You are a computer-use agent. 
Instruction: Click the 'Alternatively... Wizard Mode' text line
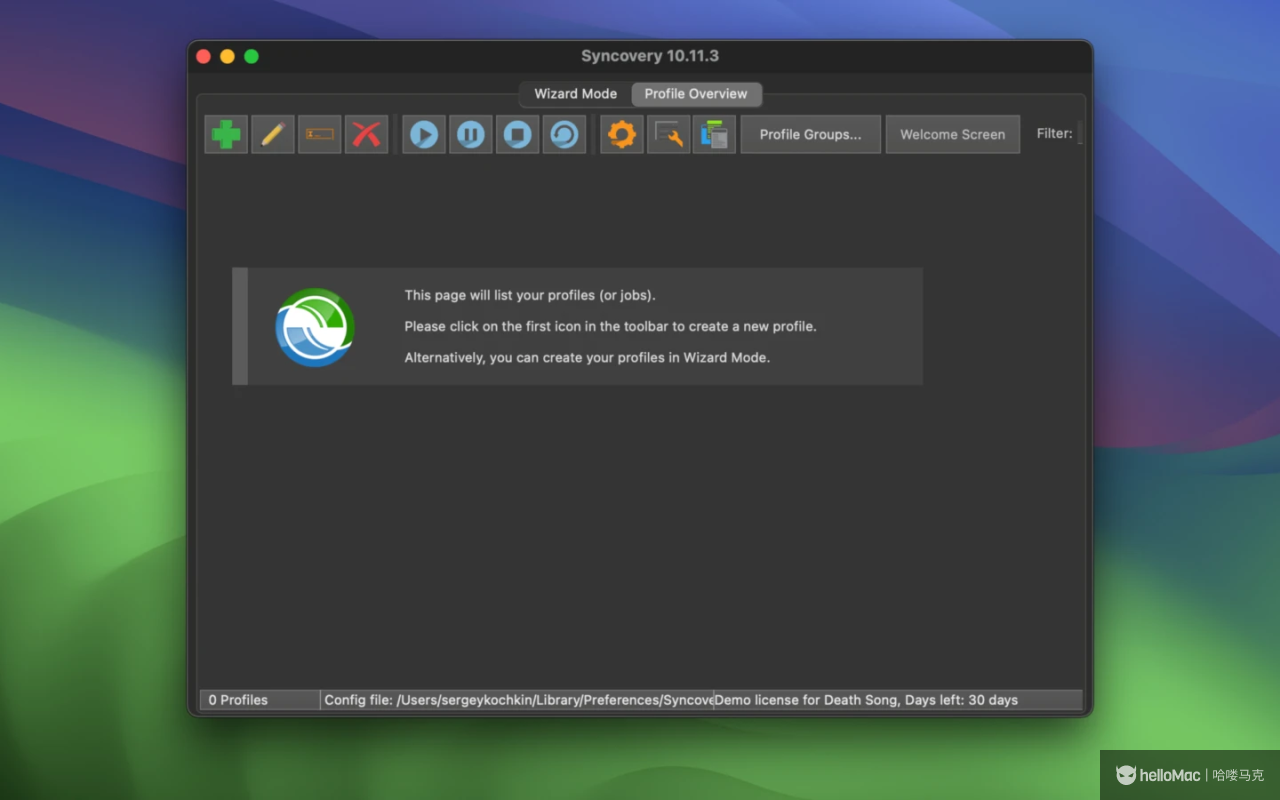pyautogui.click(x=587, y=357)
